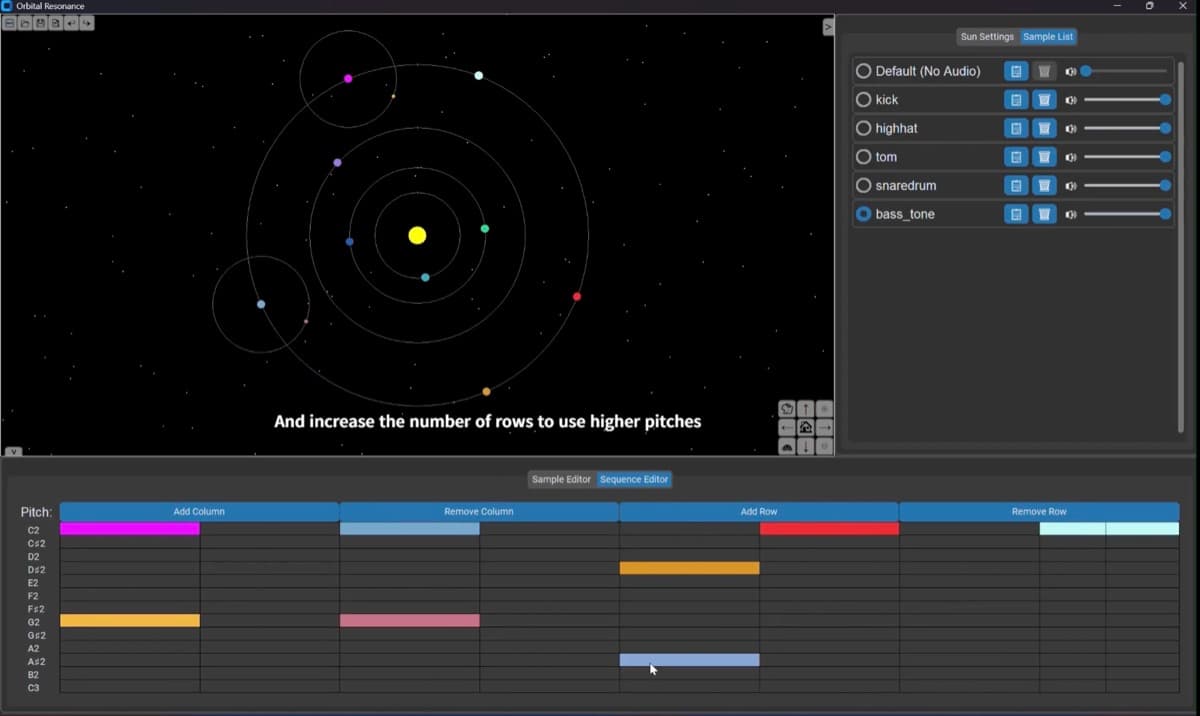
Task: Edit the highhat sample via its edit icon
Action: (1016, 128)
